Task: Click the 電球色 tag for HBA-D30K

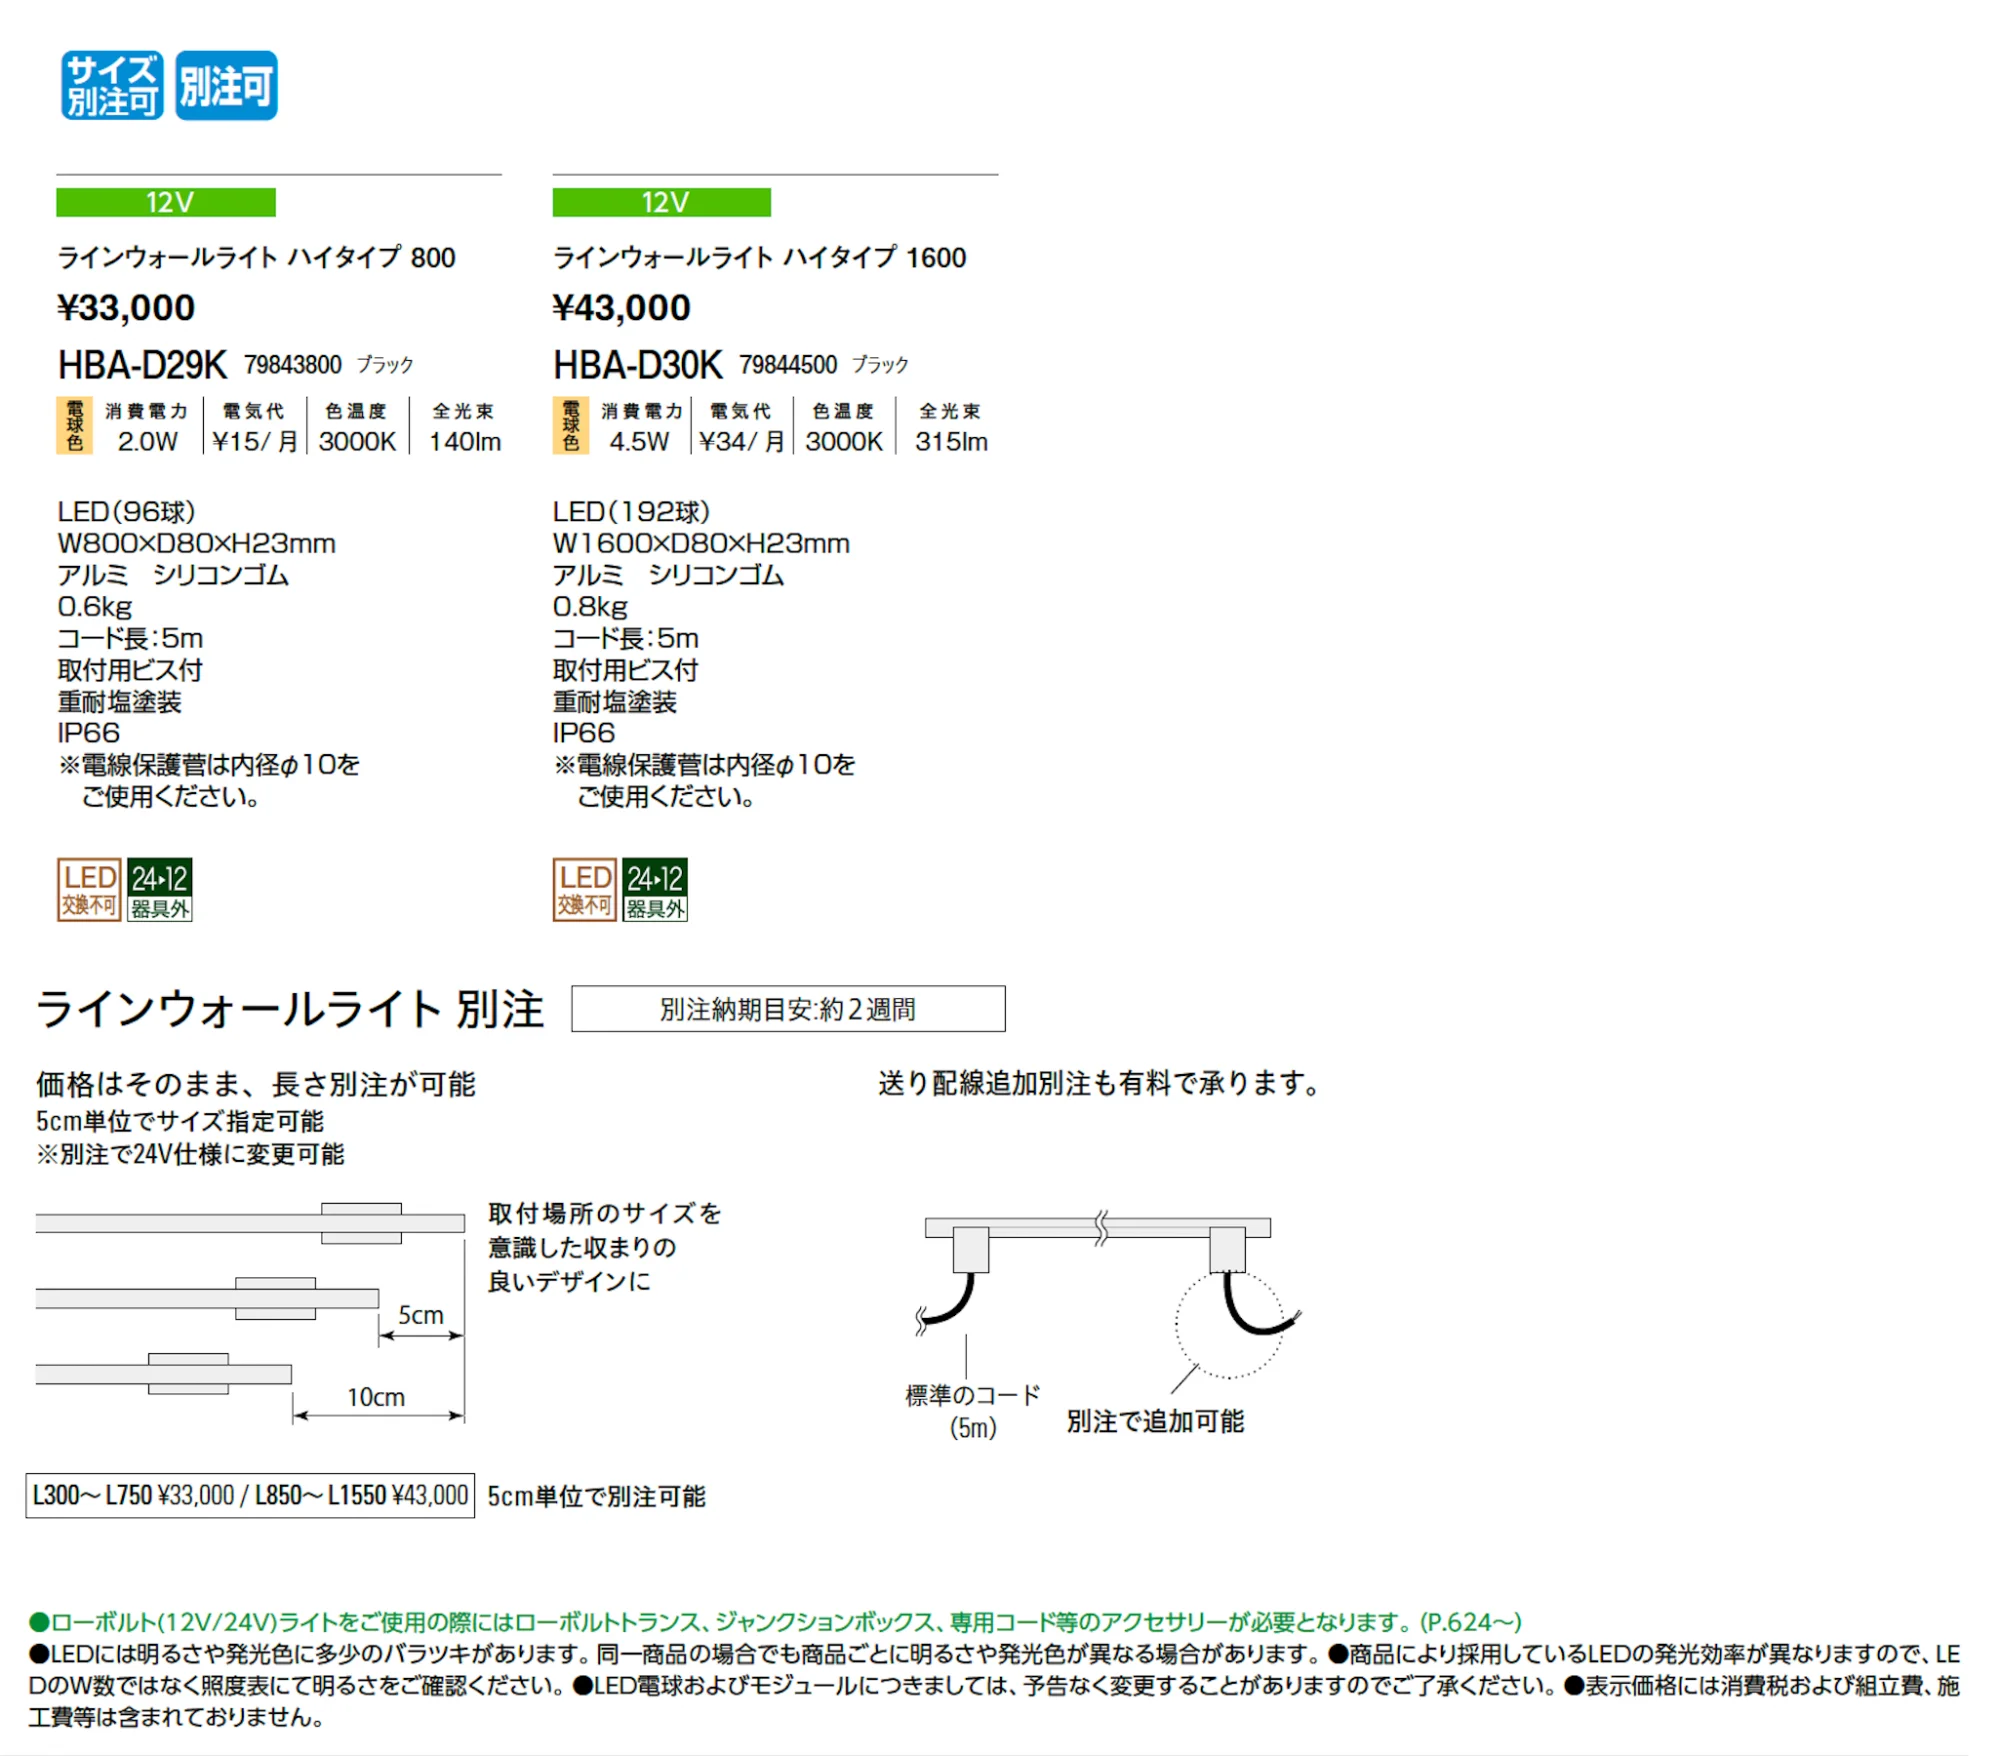Action: (x=570, y=426)
